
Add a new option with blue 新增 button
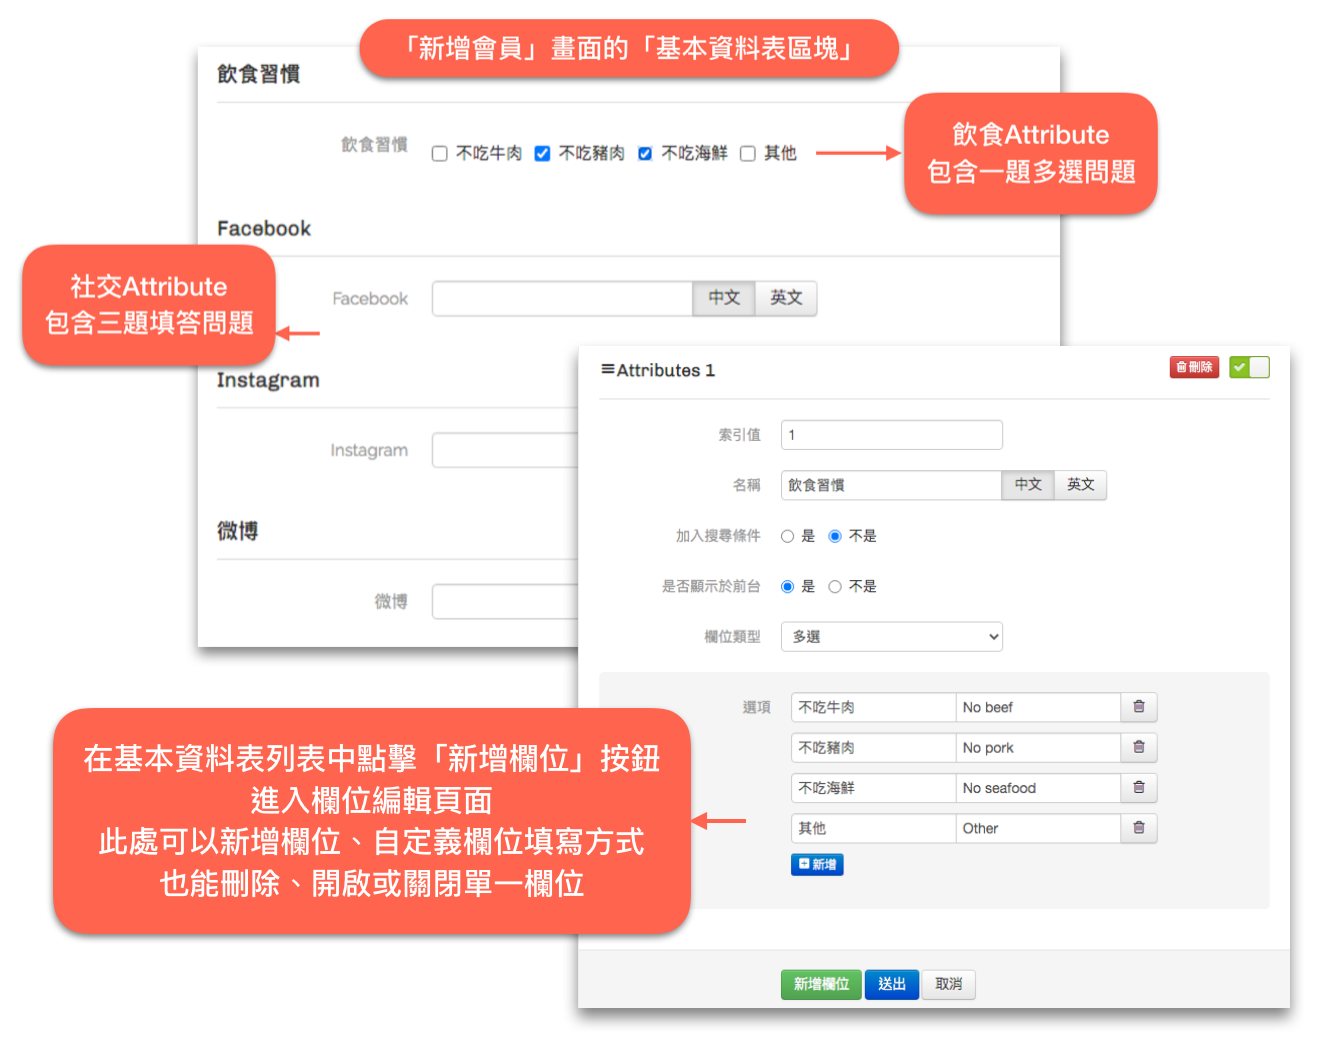click(817, 864)
